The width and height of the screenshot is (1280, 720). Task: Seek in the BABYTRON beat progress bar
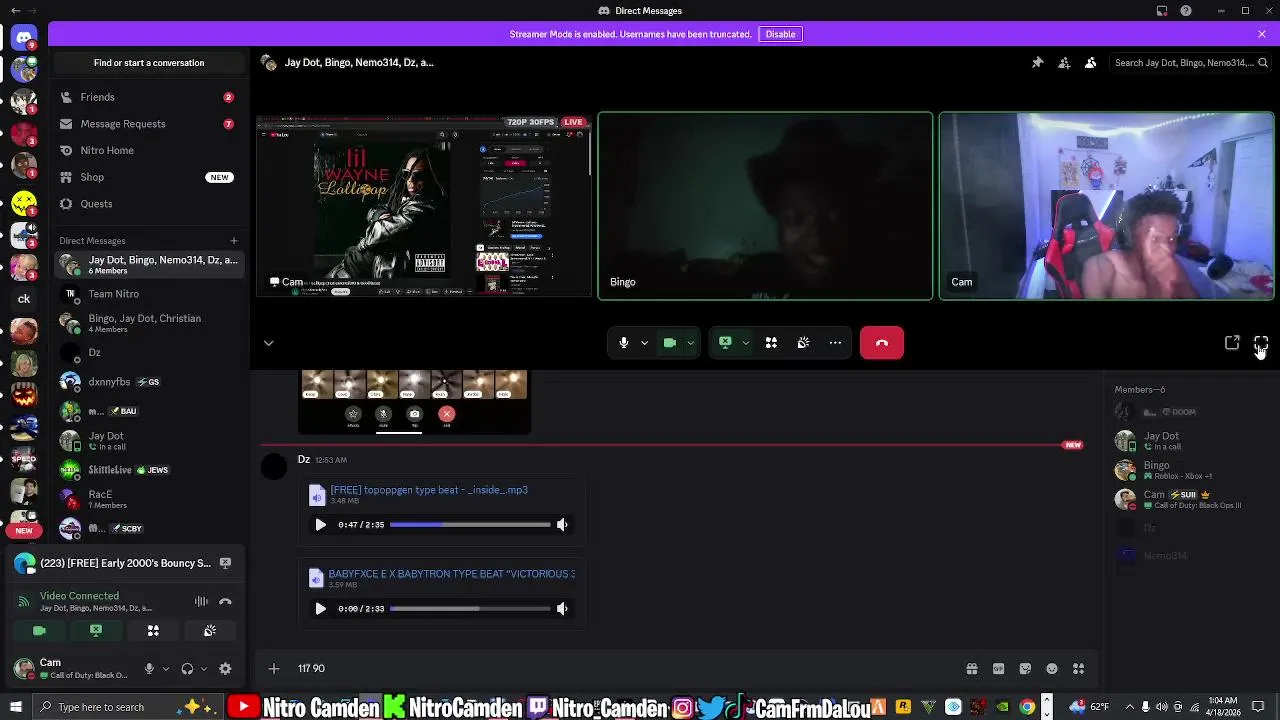(x=470, y=608)
